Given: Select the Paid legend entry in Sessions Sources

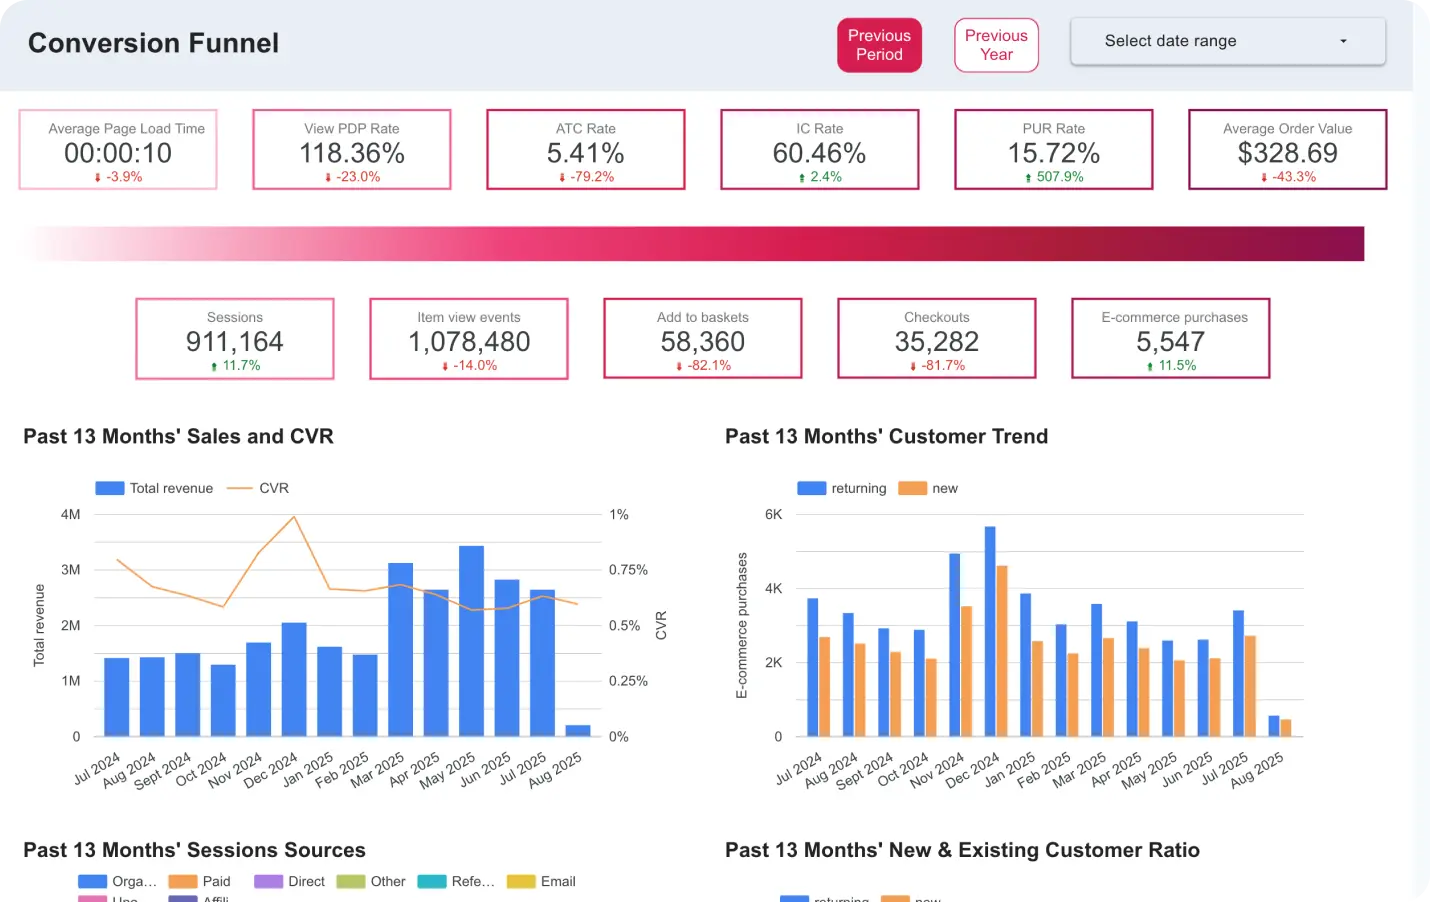Looking at the screenshot, I should [x=205, y=881].
